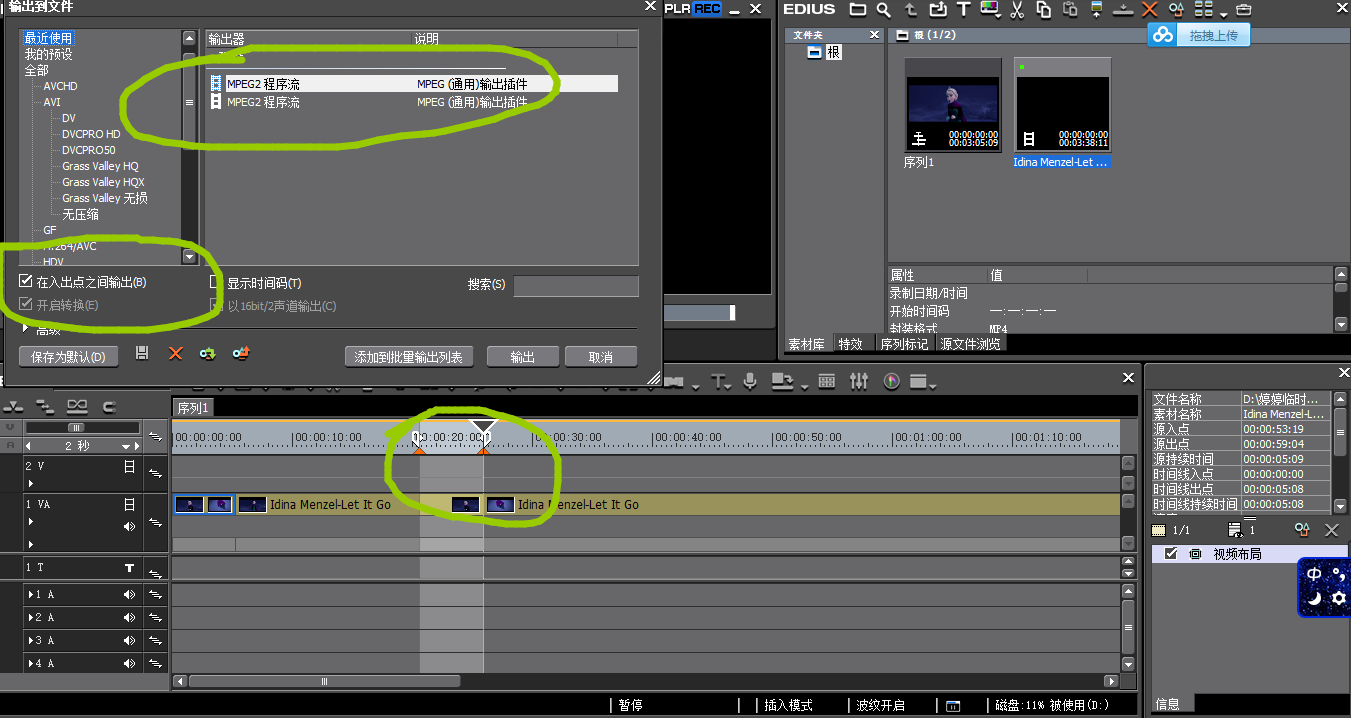Enable the 显示时间码 checkbox
The height and width of the screenshot is (718, 1351).
216,283
